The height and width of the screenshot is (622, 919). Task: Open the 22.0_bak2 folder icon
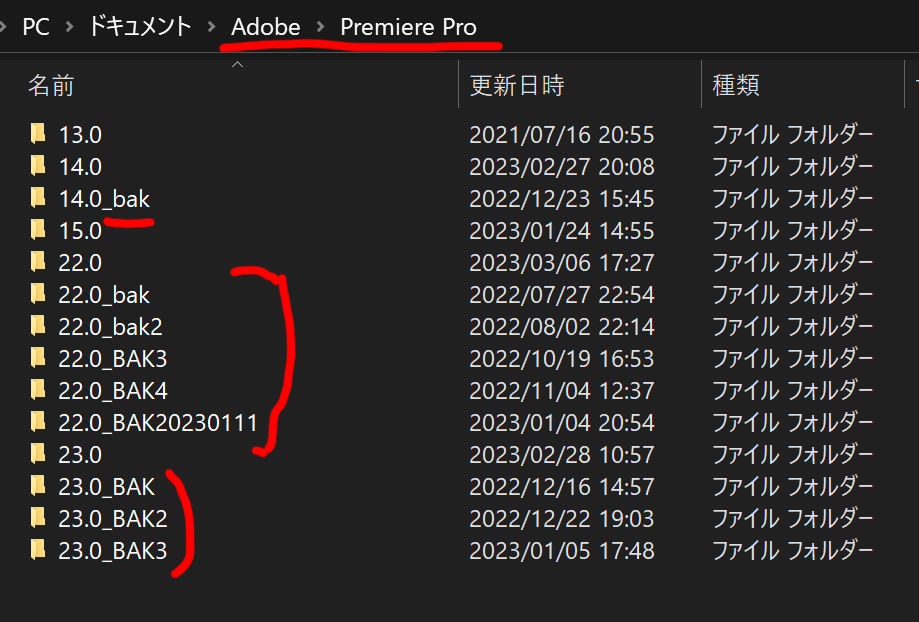[x=38, y=326]
